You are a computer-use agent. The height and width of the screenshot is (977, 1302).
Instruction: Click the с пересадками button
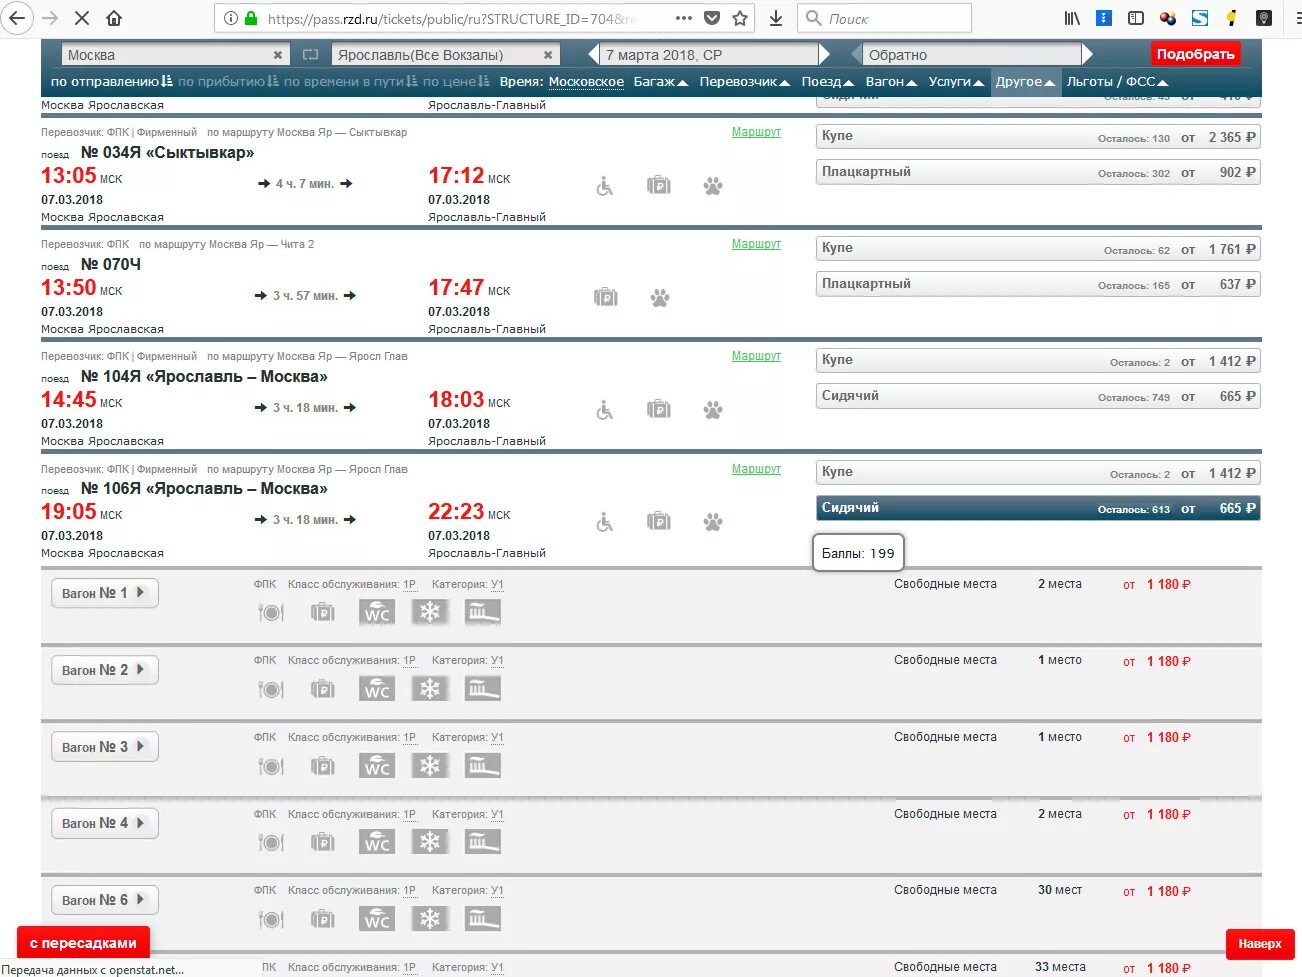[83, 943]
